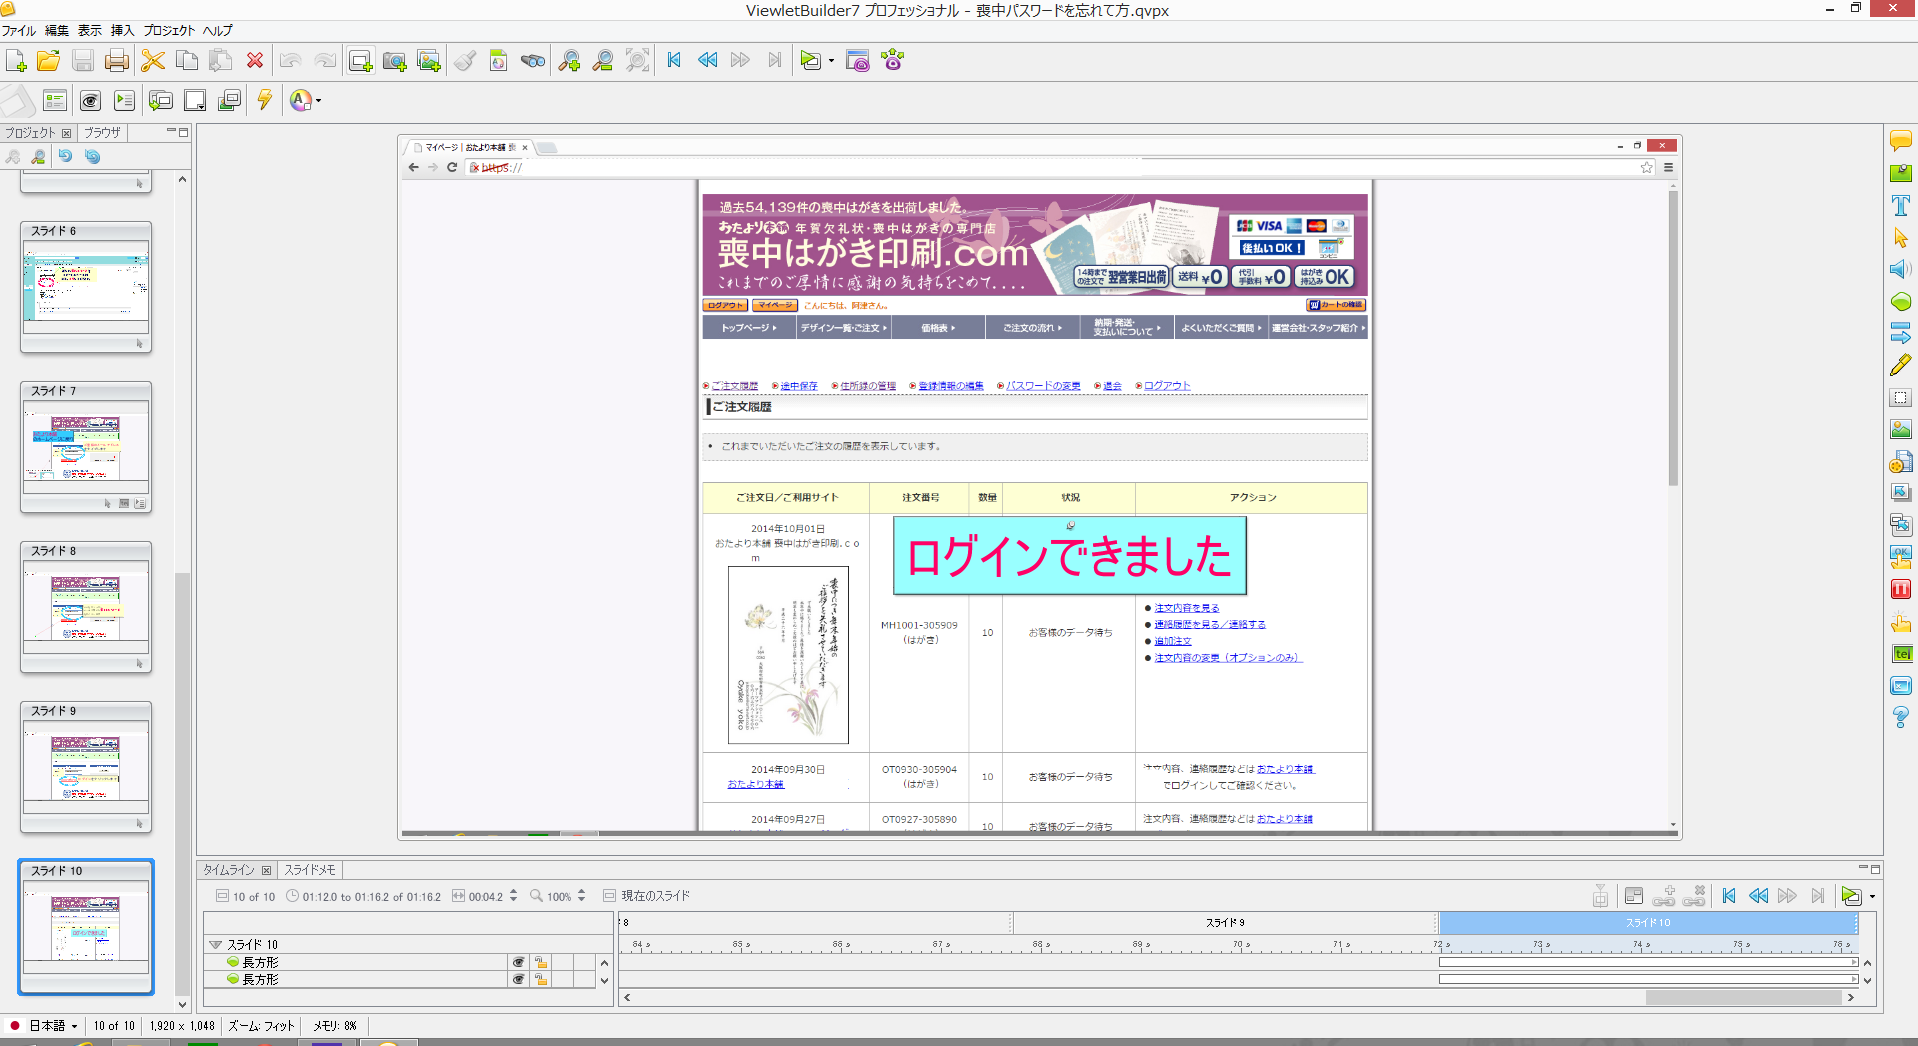Click the スライド 9 segment in the timeline
The image size is (1918, 1046).
coord(1225,922)
